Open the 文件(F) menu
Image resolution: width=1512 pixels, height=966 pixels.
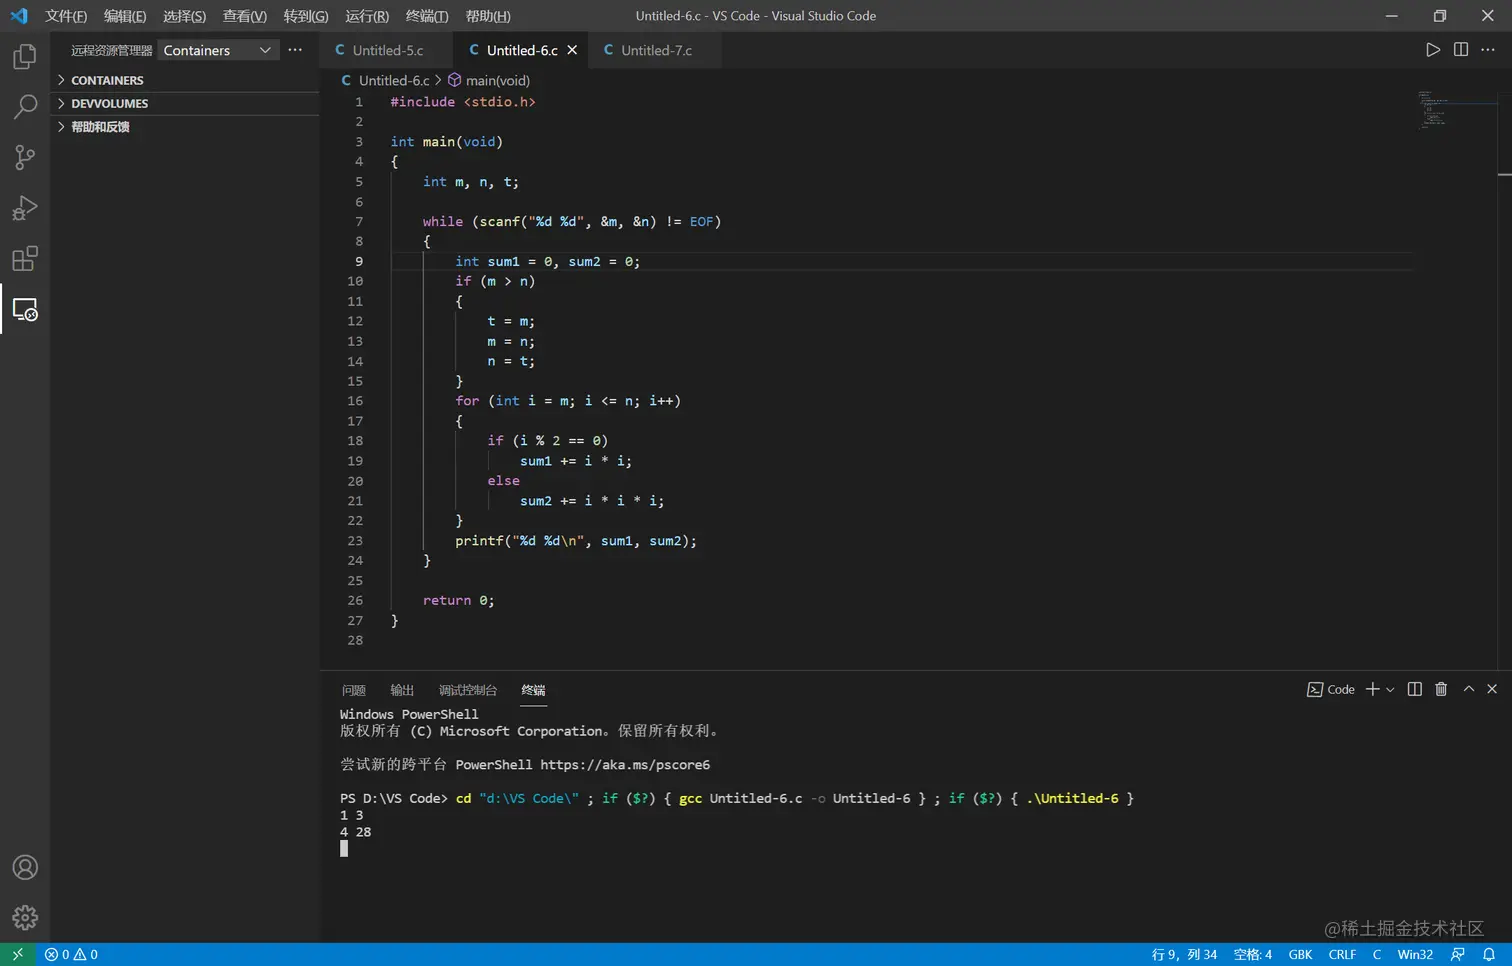click(x=66, y=16)
